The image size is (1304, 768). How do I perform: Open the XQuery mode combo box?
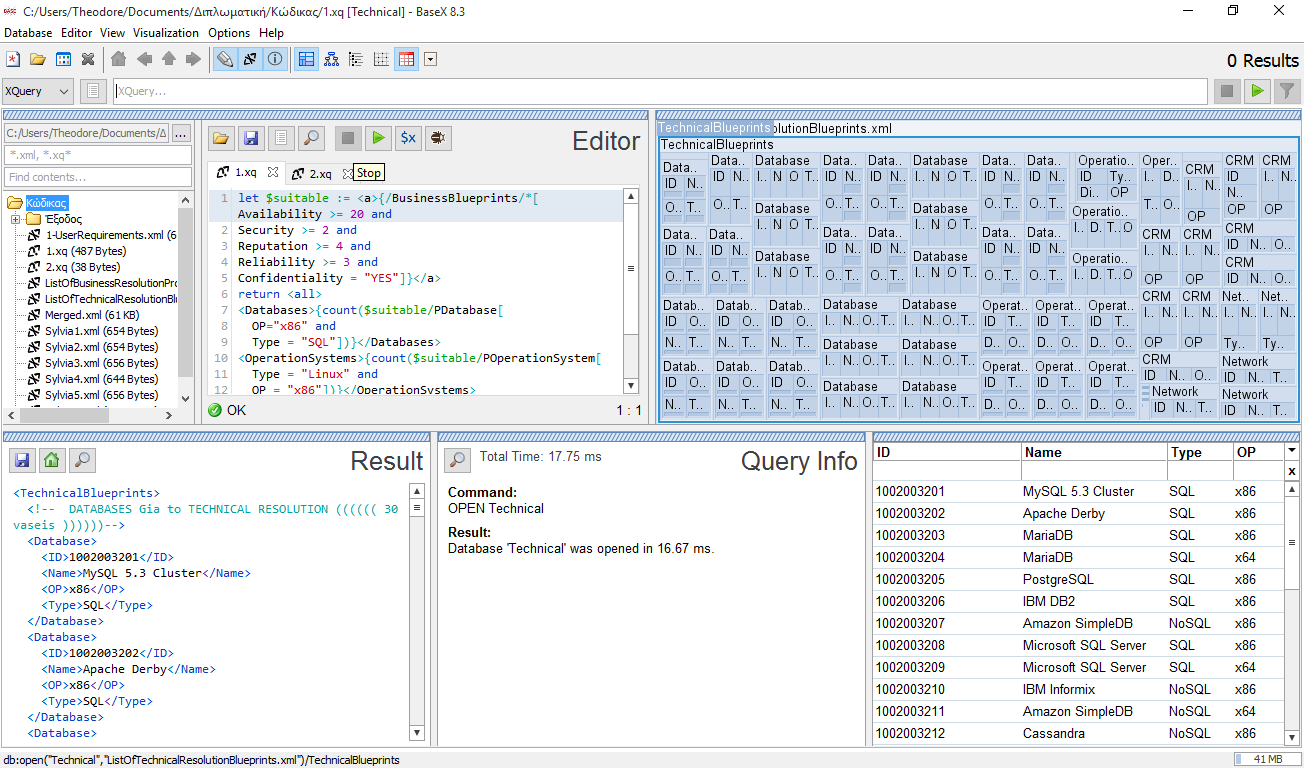click(x=38, y=91)
